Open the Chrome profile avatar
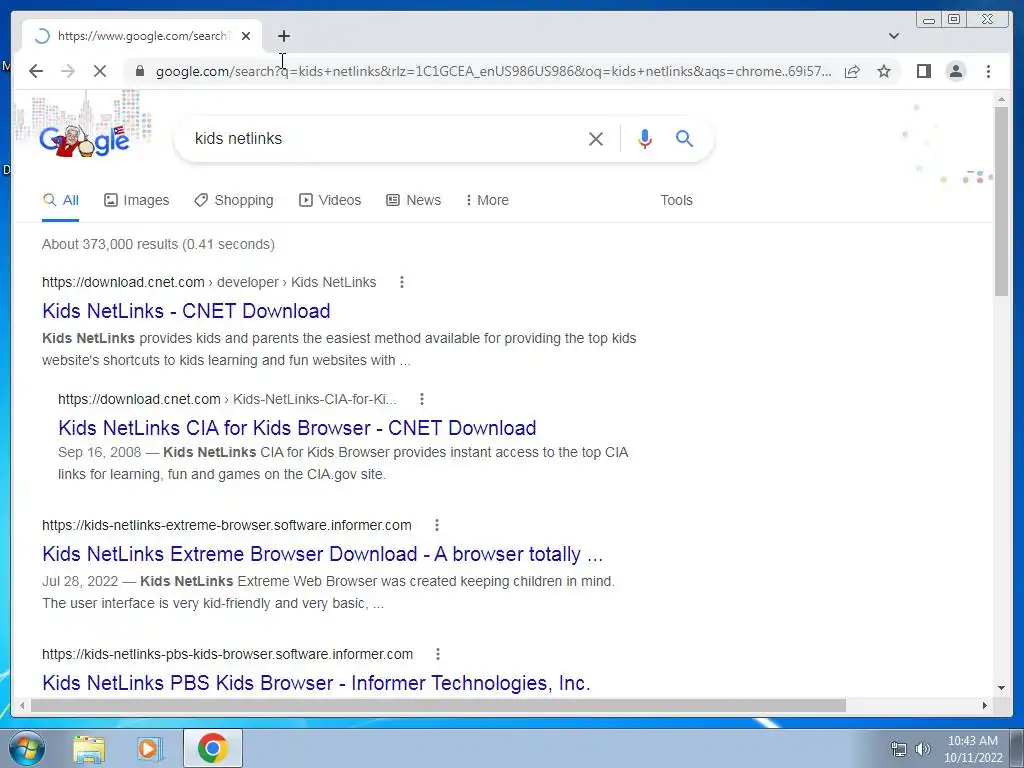The image size is (1024, 768). [956, 71]
